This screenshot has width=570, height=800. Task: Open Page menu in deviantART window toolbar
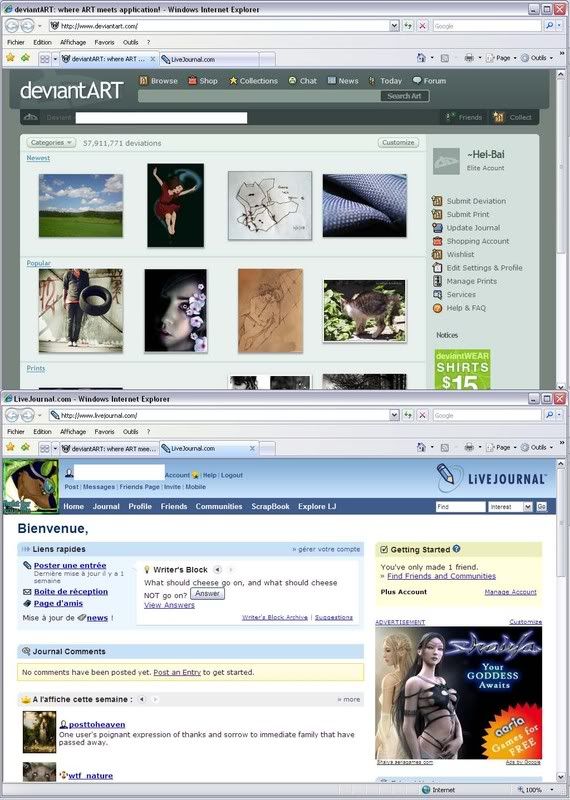tap(502, 58)
